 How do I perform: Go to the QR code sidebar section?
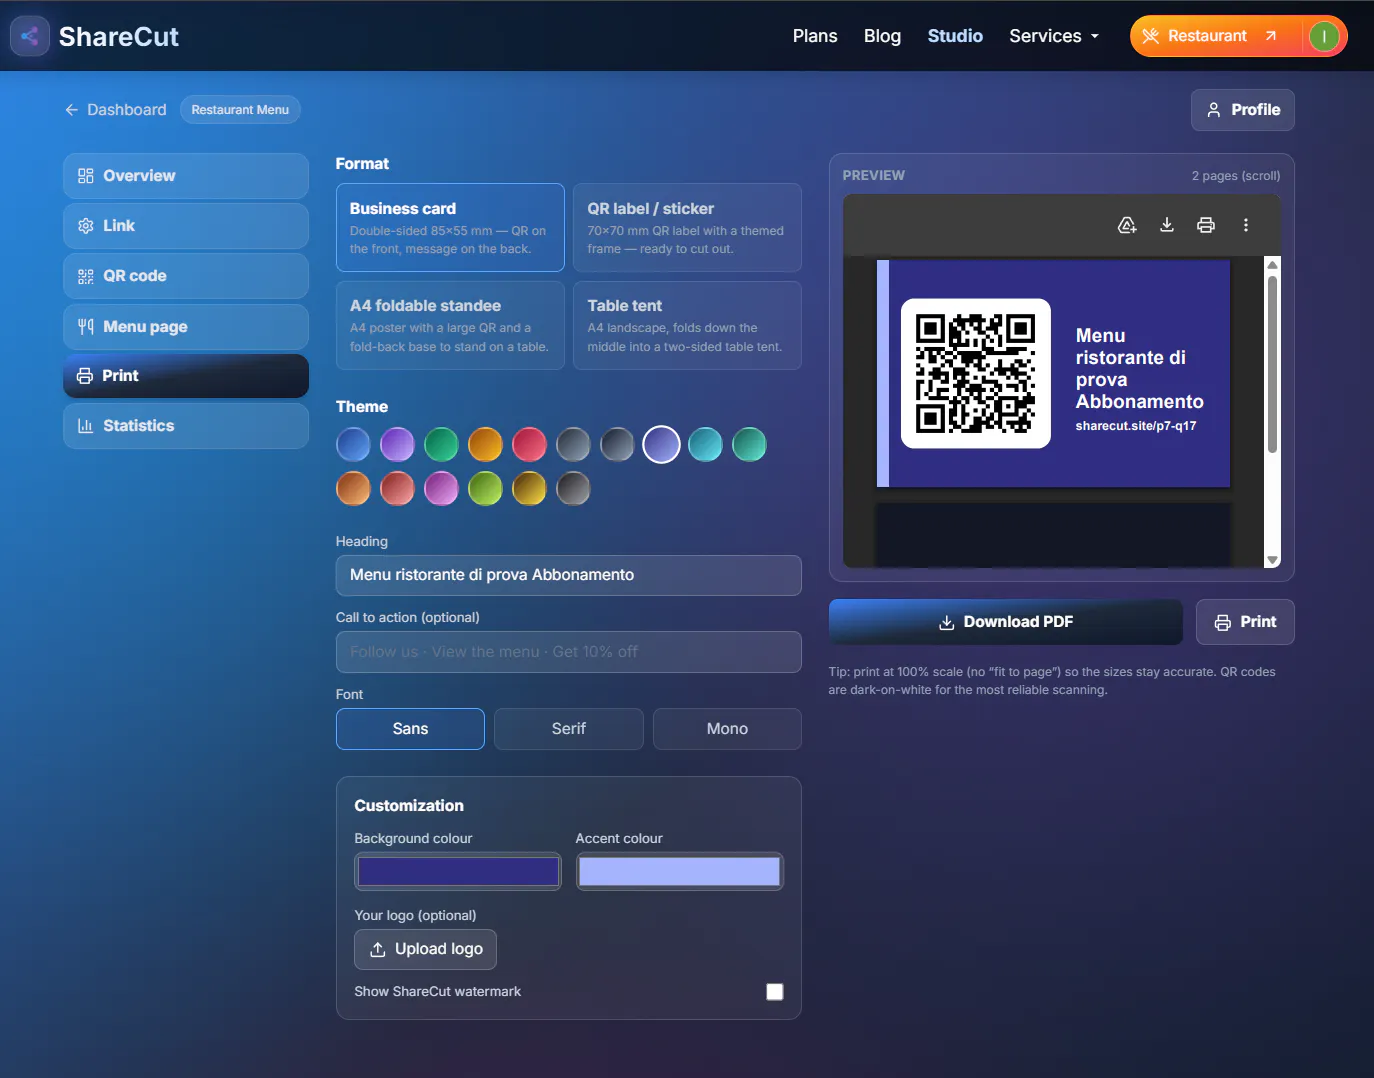click(186, 276)
